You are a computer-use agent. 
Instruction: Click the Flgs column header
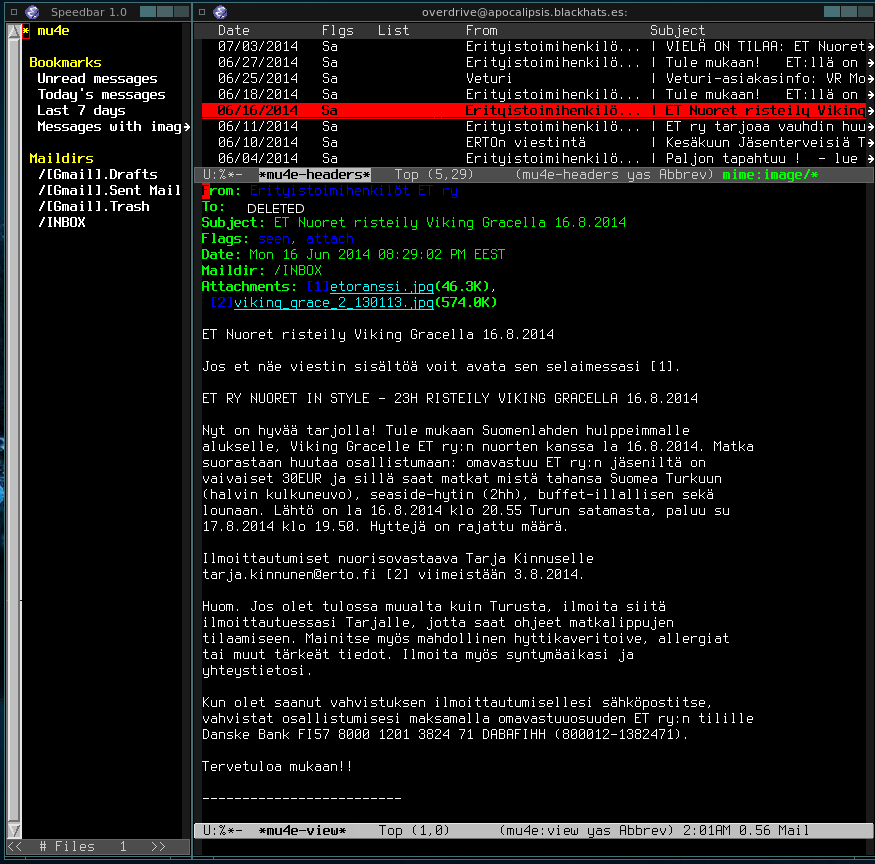point(338,31)
